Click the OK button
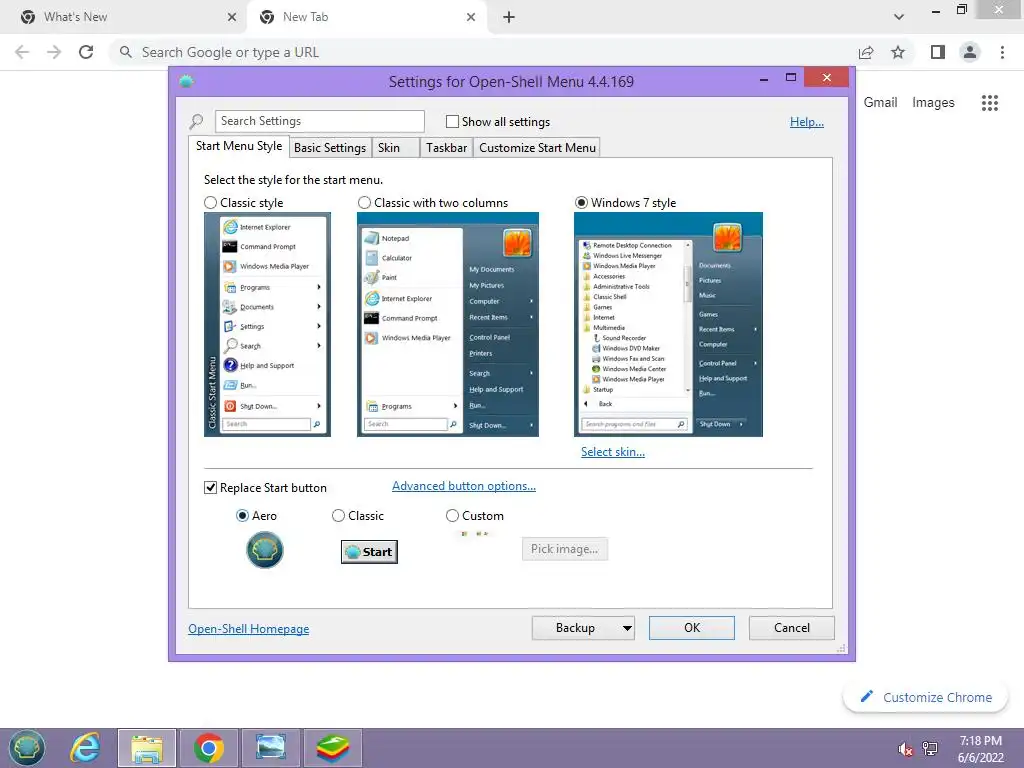 [692, 628]
